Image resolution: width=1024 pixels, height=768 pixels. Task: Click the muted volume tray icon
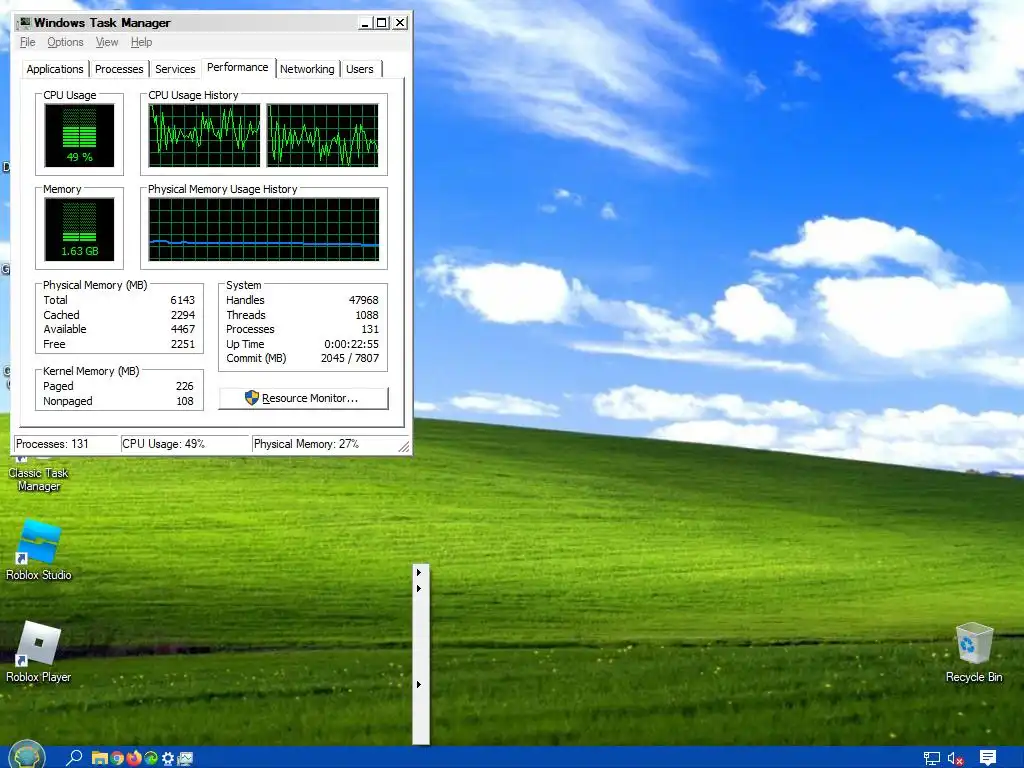click(x=955, y=758)
